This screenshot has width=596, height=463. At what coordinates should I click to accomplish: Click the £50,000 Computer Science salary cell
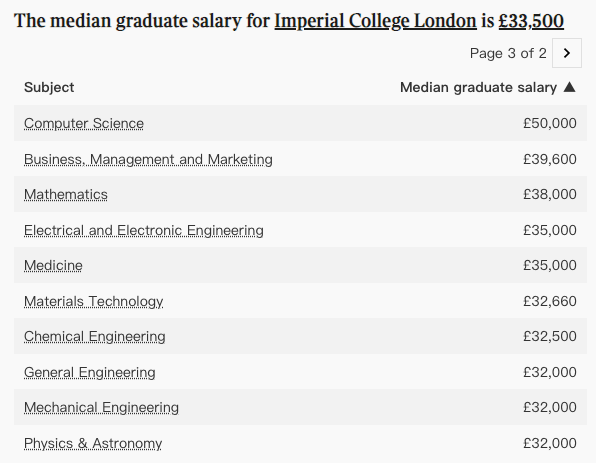[550, 123]
